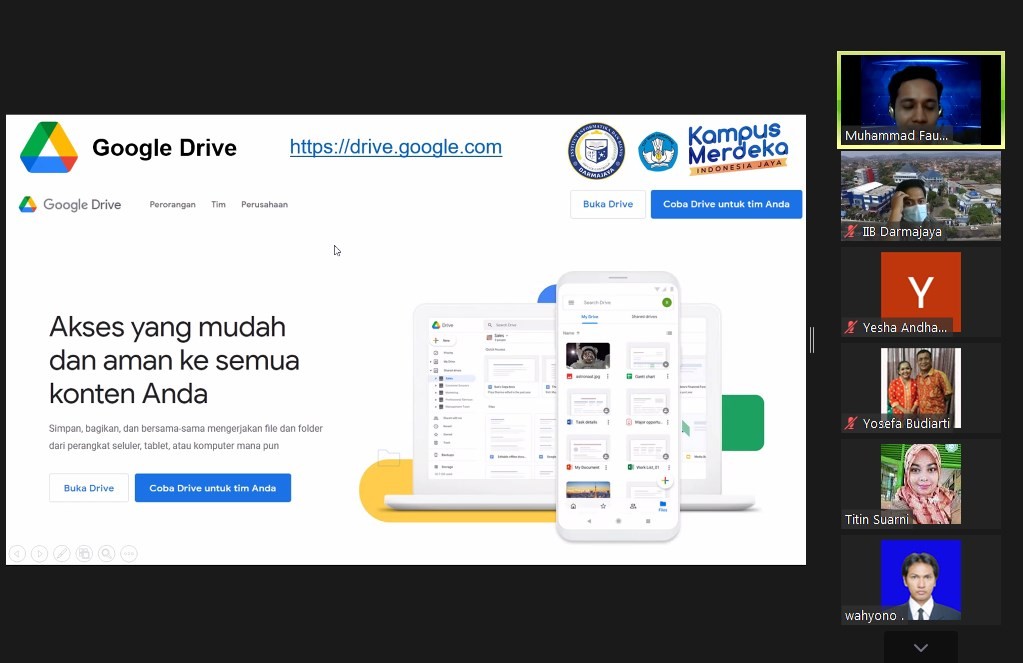
Task: Click the slideshow zoom magnifier icon
Action: (x=106, y=553)
